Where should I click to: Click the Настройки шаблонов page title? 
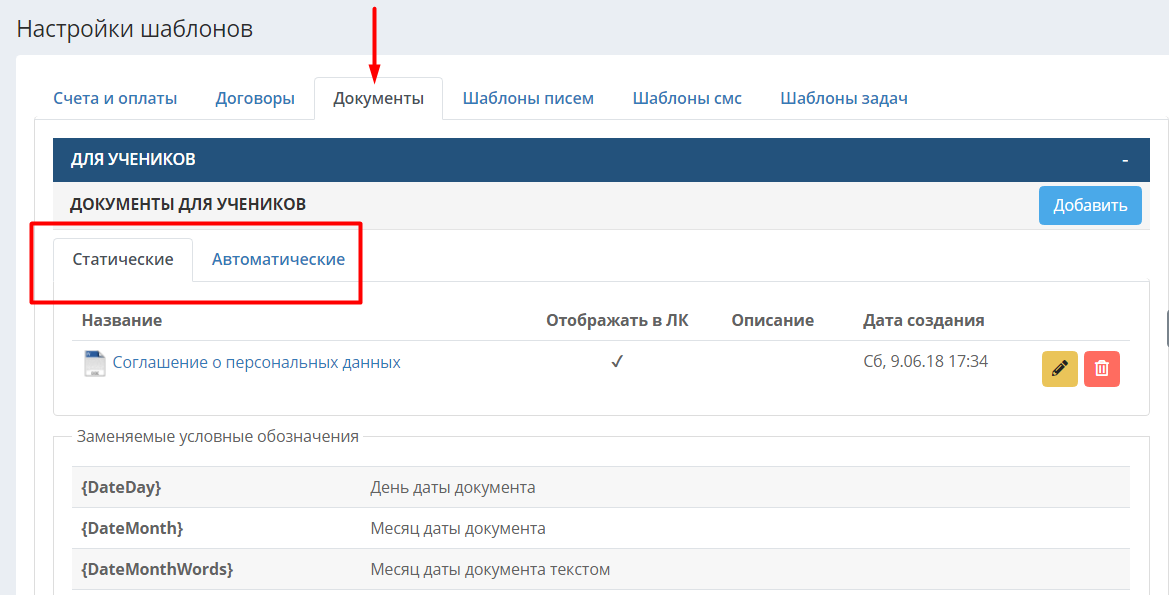pyautogui.click(x=135, y=29)
